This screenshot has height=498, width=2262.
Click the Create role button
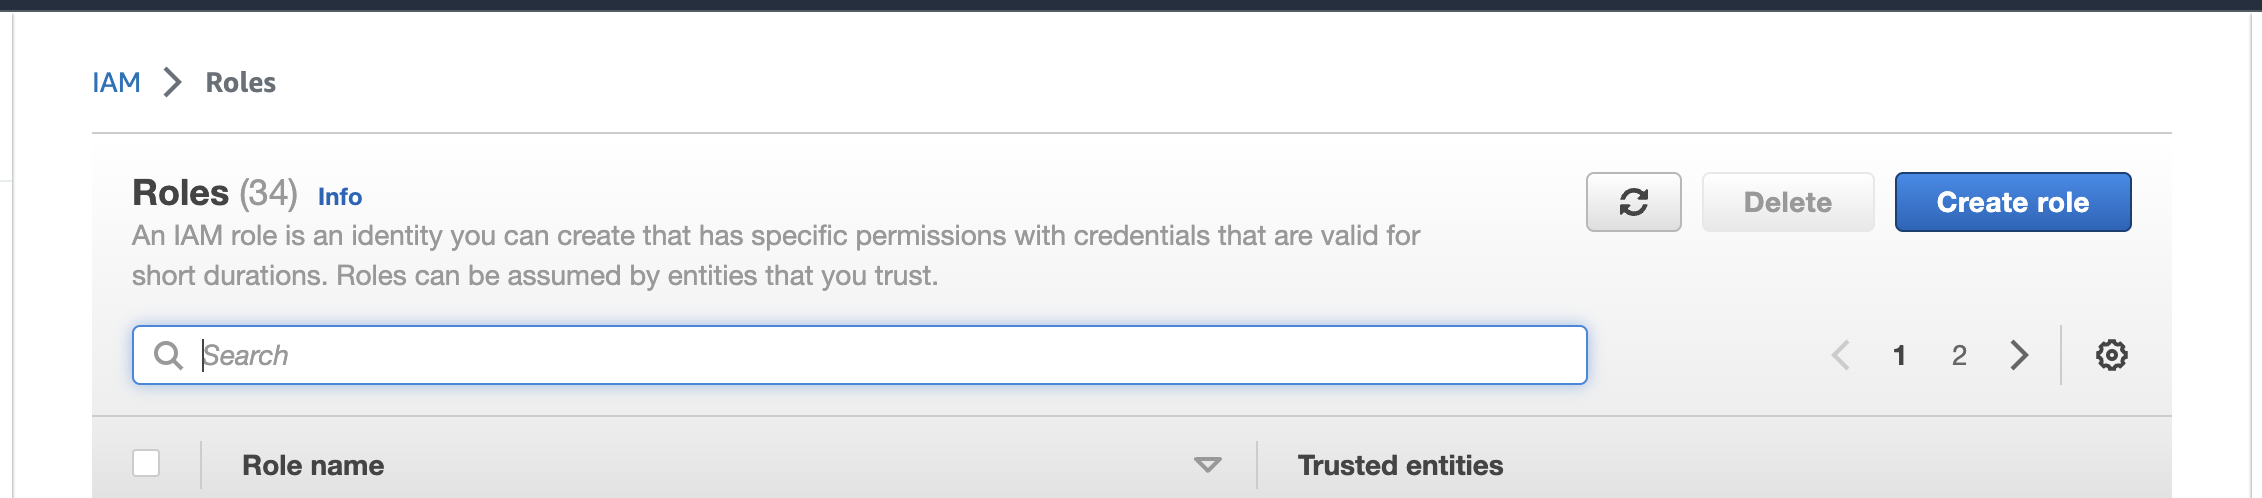point(2012,202)
